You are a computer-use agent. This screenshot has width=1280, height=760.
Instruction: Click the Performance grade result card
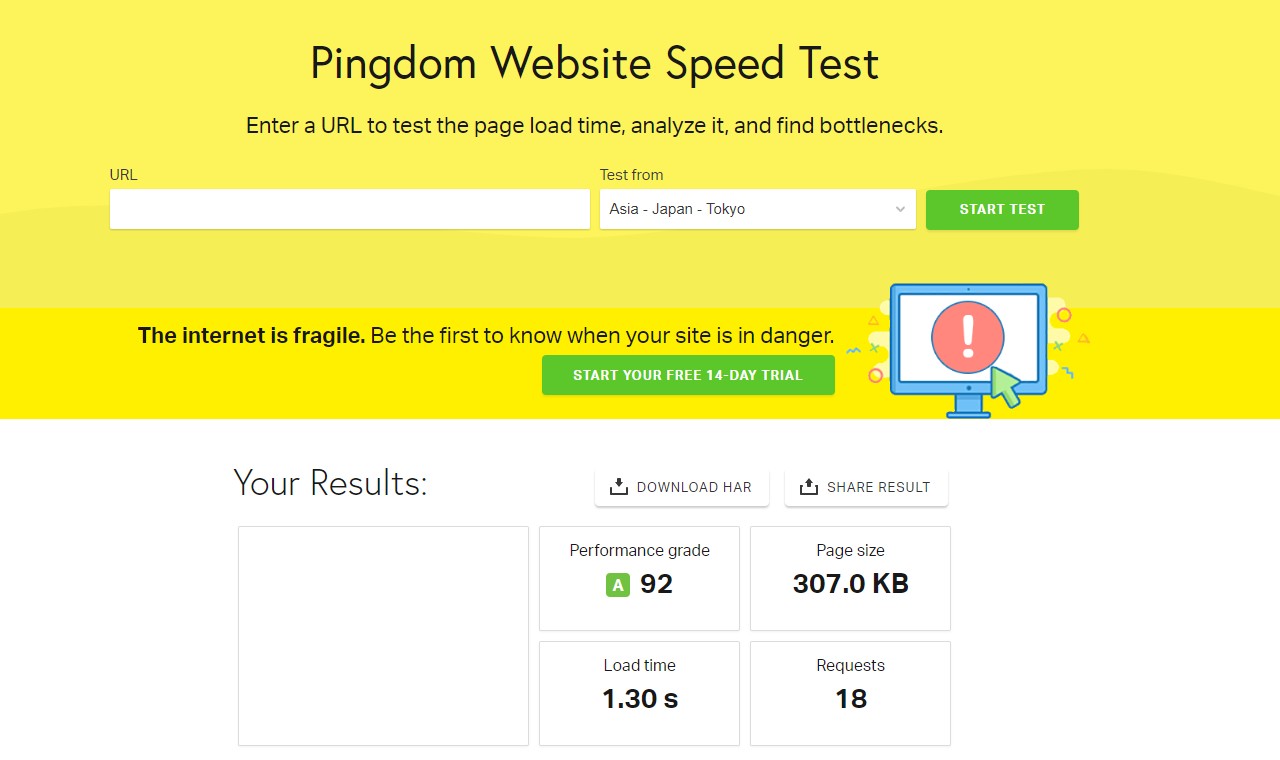[639, 578]
